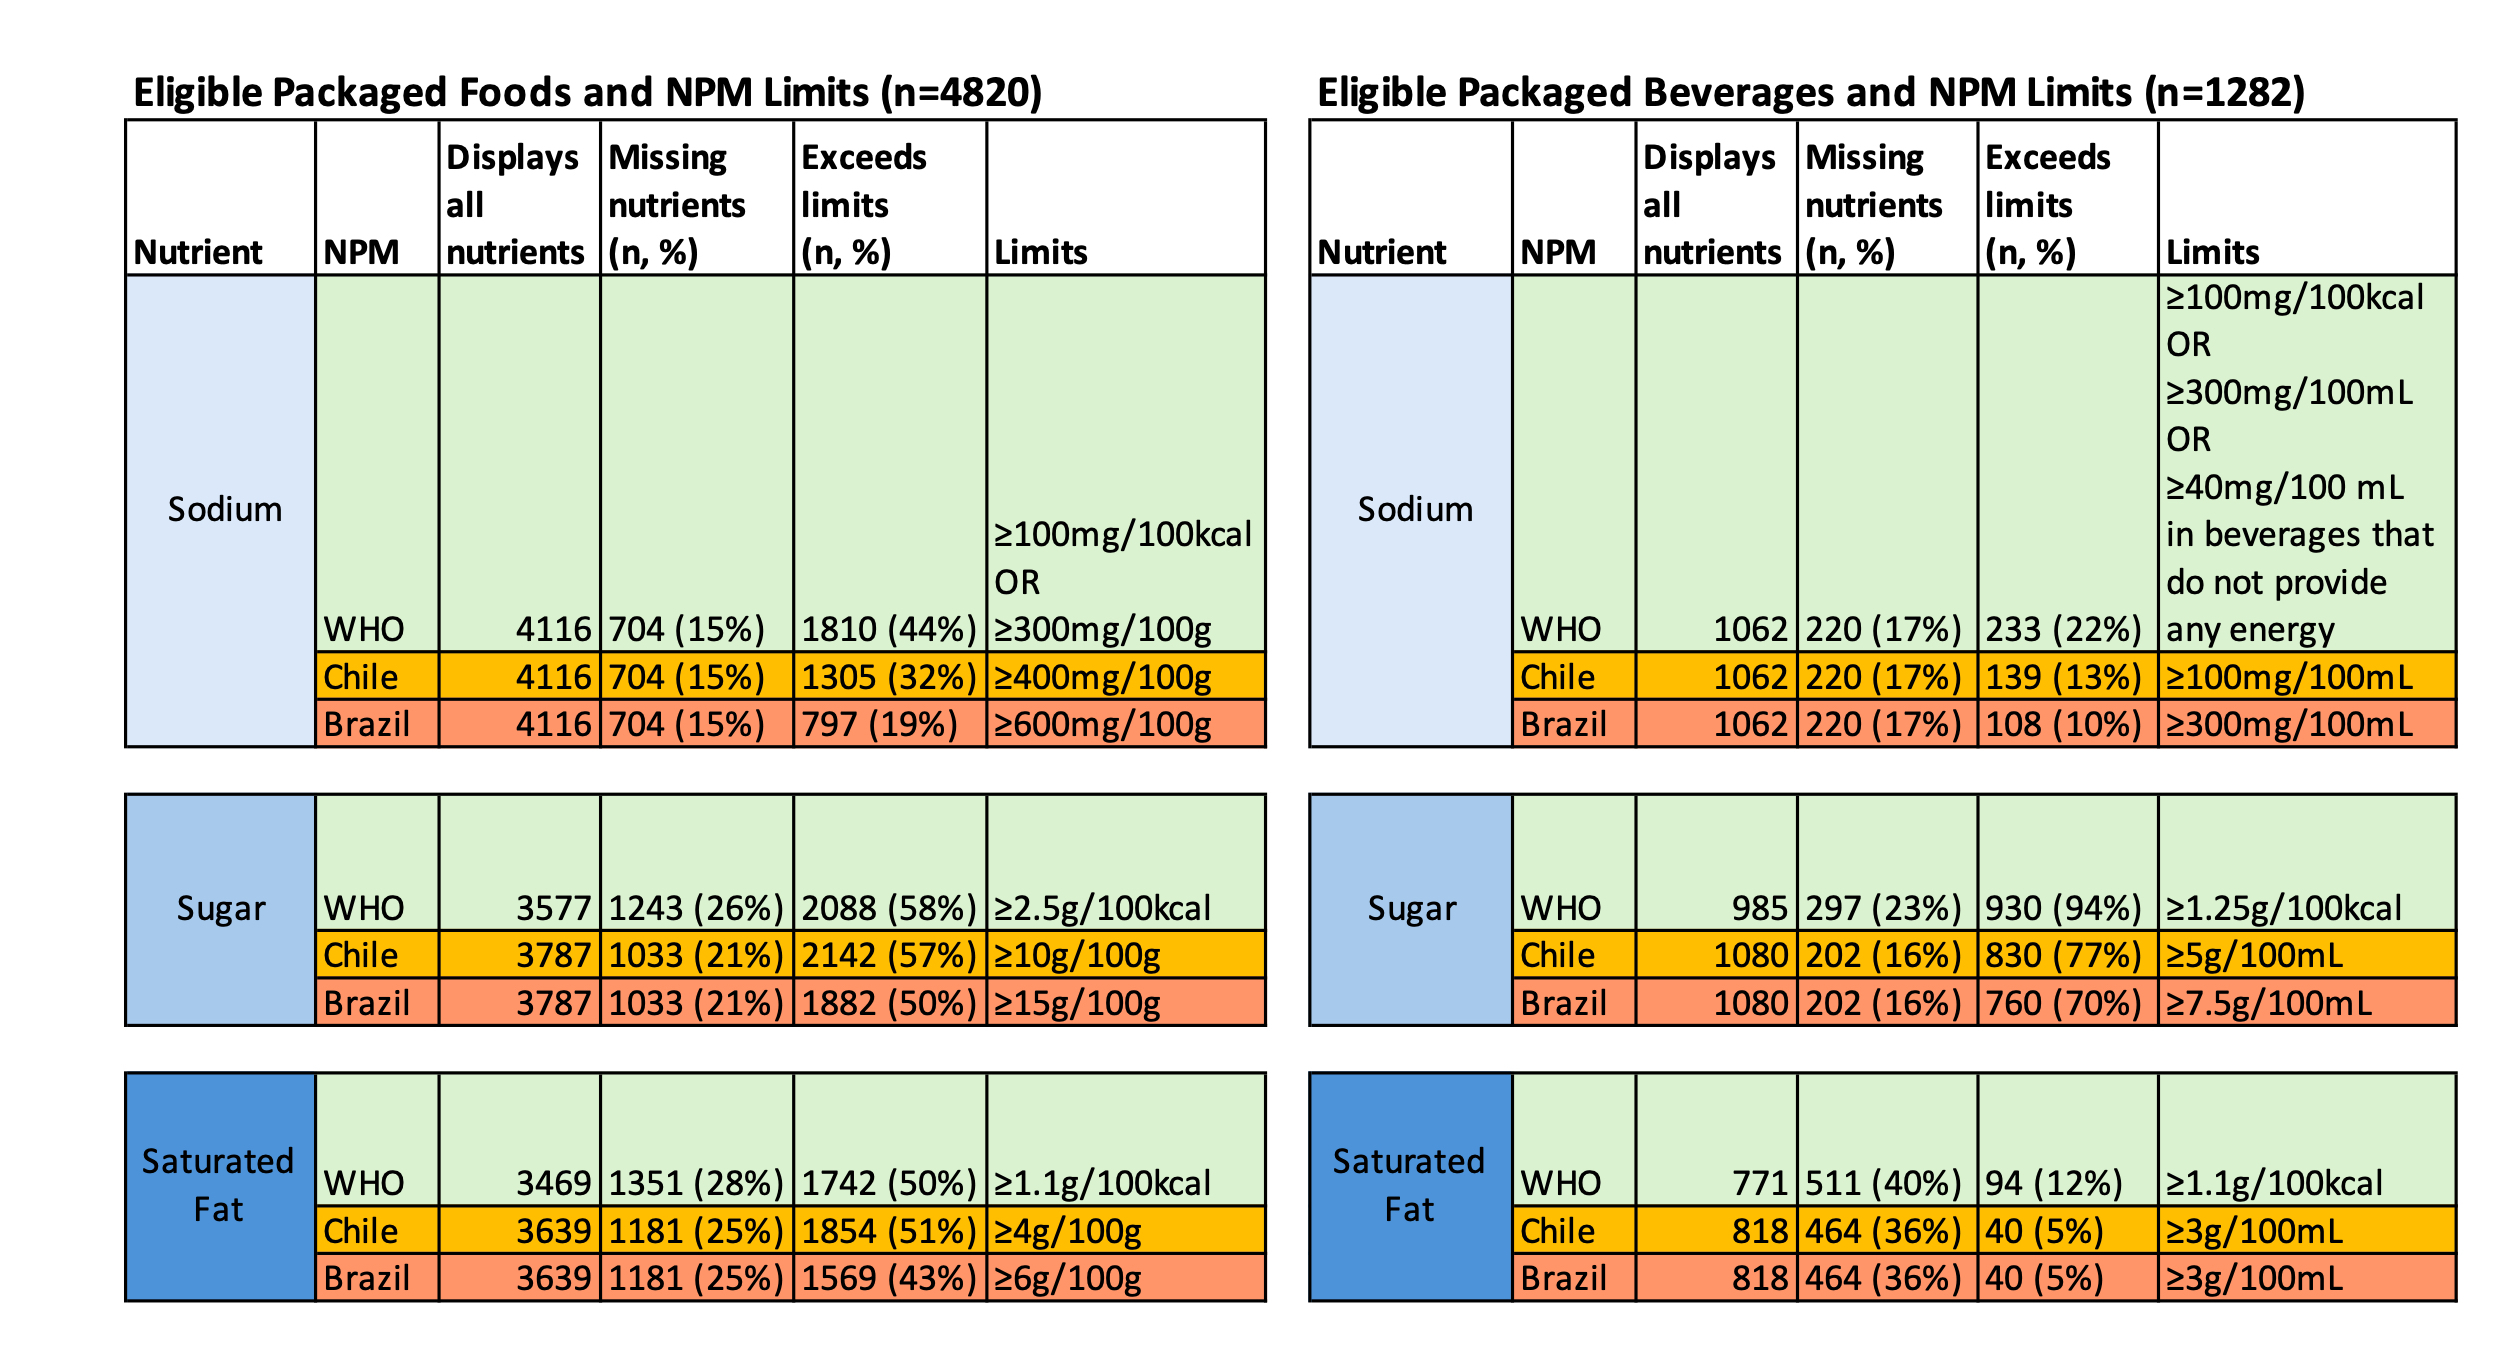Select the blue Sugar cell in beverages table
The height and width of the screenshot is (1354, 2520).
(x=1410, y=908)
